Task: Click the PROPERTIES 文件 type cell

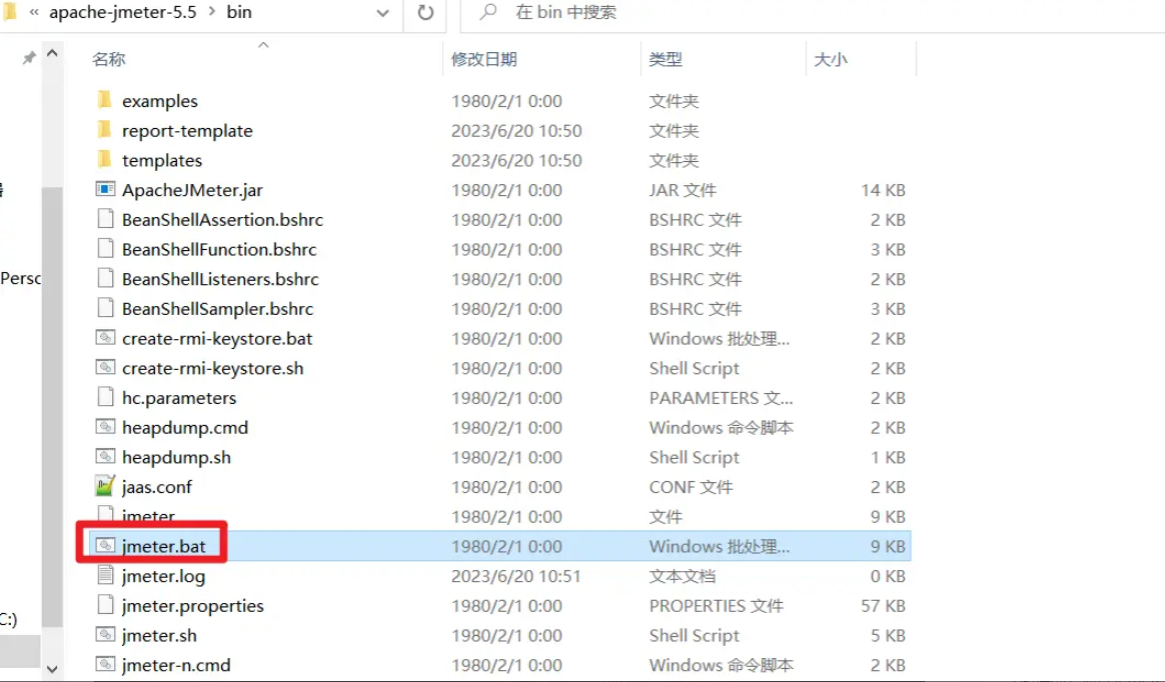Action: pos(715,606)
